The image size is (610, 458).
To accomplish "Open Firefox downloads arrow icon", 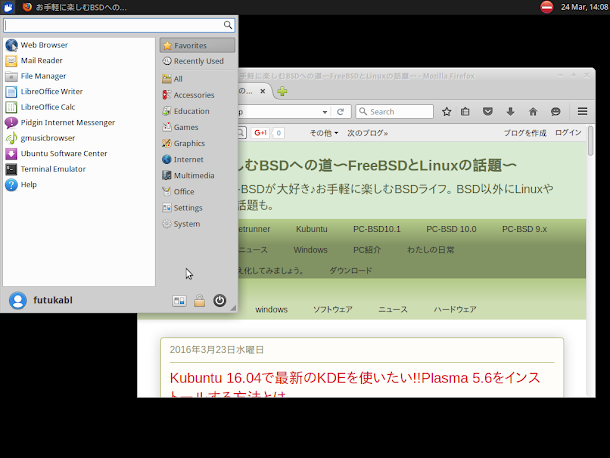I will [x=510, y=112].
